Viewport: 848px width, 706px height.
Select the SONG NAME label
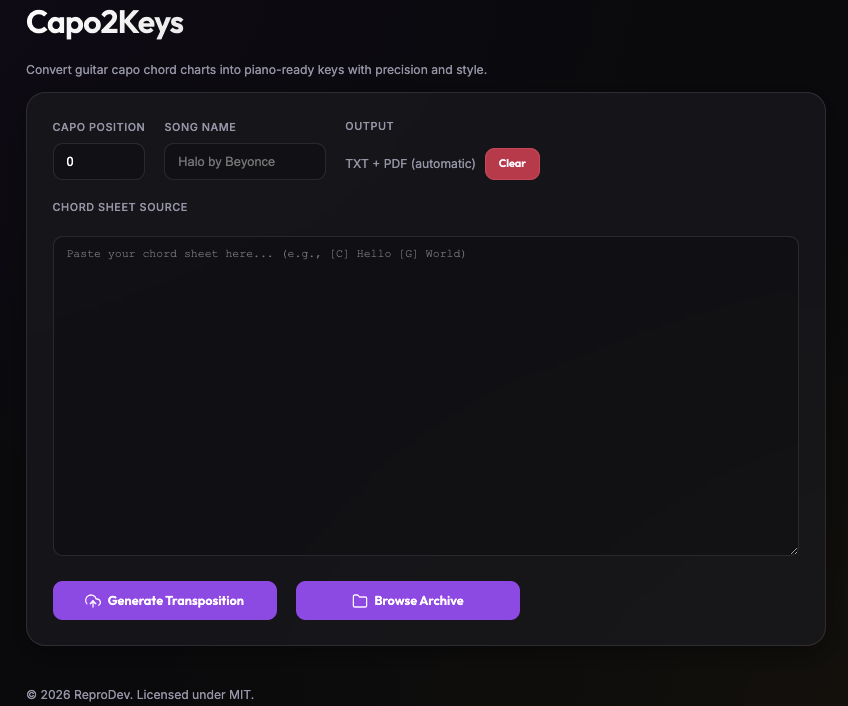click(x=200, y=127)
